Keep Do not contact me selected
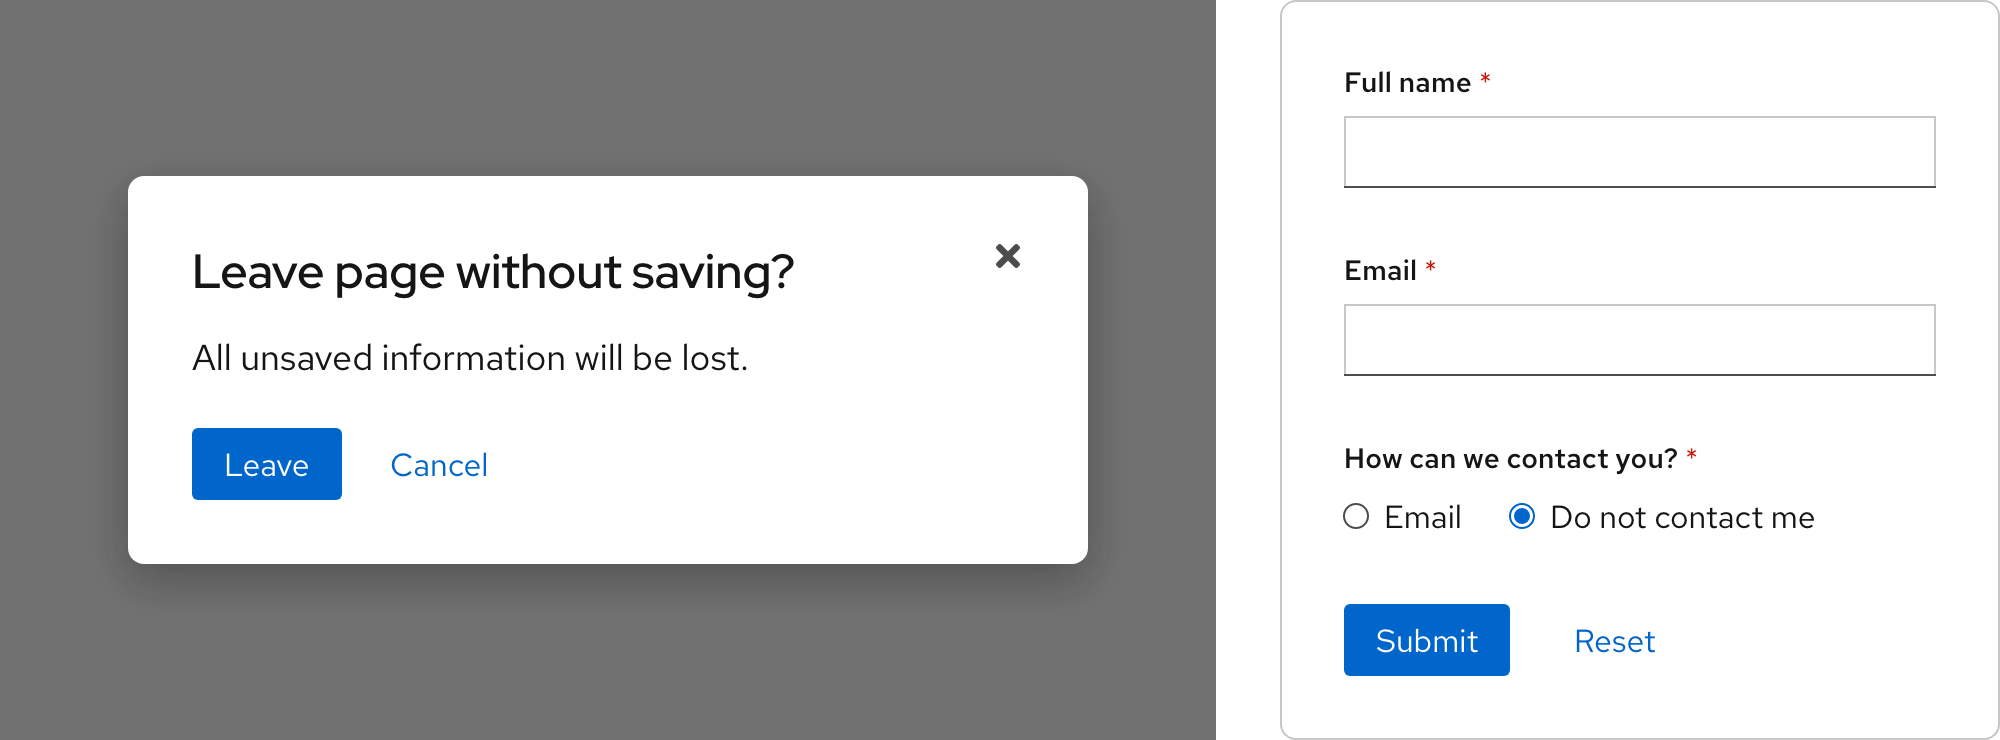The image size is (2000, 740). [x=1521, y=516]
